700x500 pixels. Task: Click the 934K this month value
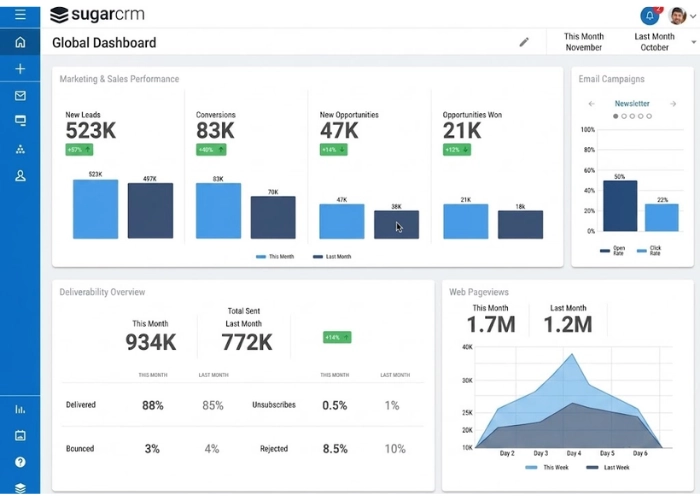(x=151, y=342)
